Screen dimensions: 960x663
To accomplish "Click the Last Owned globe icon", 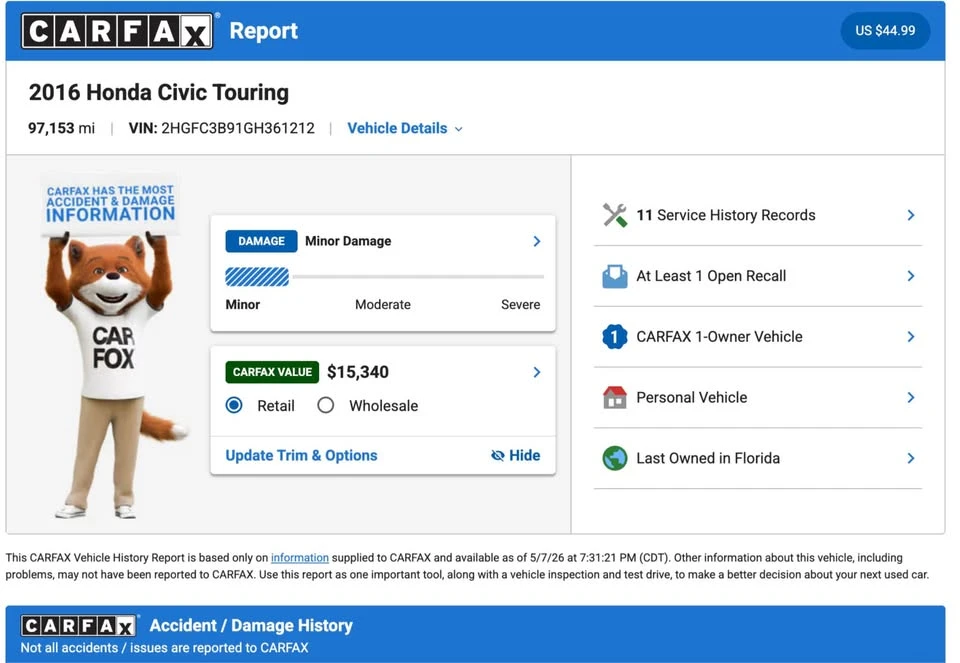I will (615, 458).
